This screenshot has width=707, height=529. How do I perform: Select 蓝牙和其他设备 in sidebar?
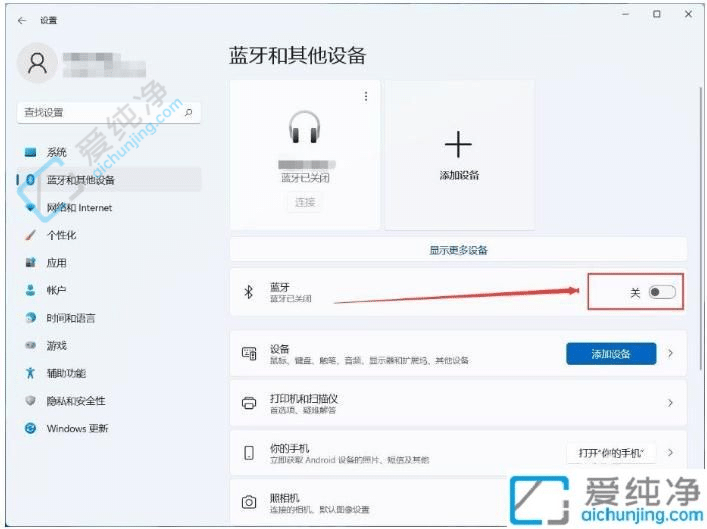pos(109,180)
